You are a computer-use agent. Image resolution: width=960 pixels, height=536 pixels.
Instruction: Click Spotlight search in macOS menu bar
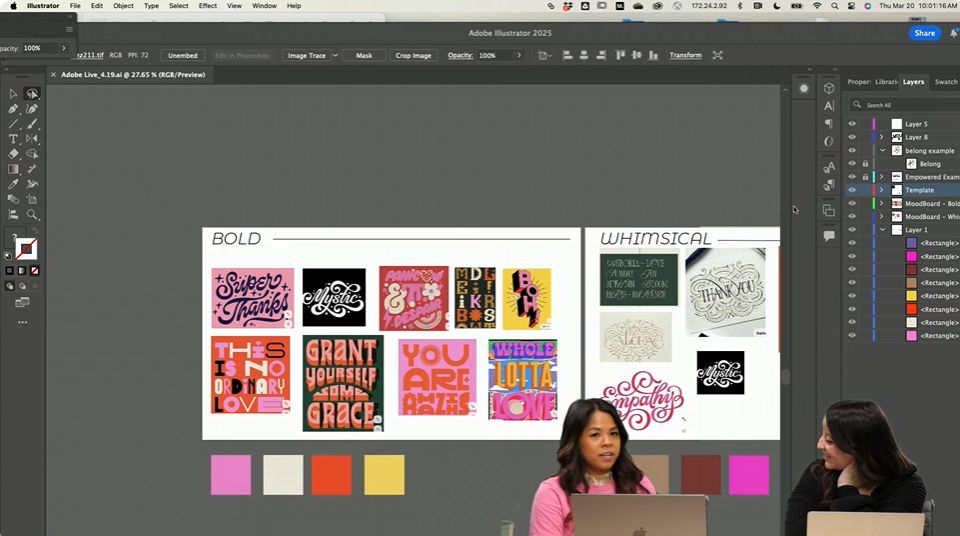coord(834,6)
